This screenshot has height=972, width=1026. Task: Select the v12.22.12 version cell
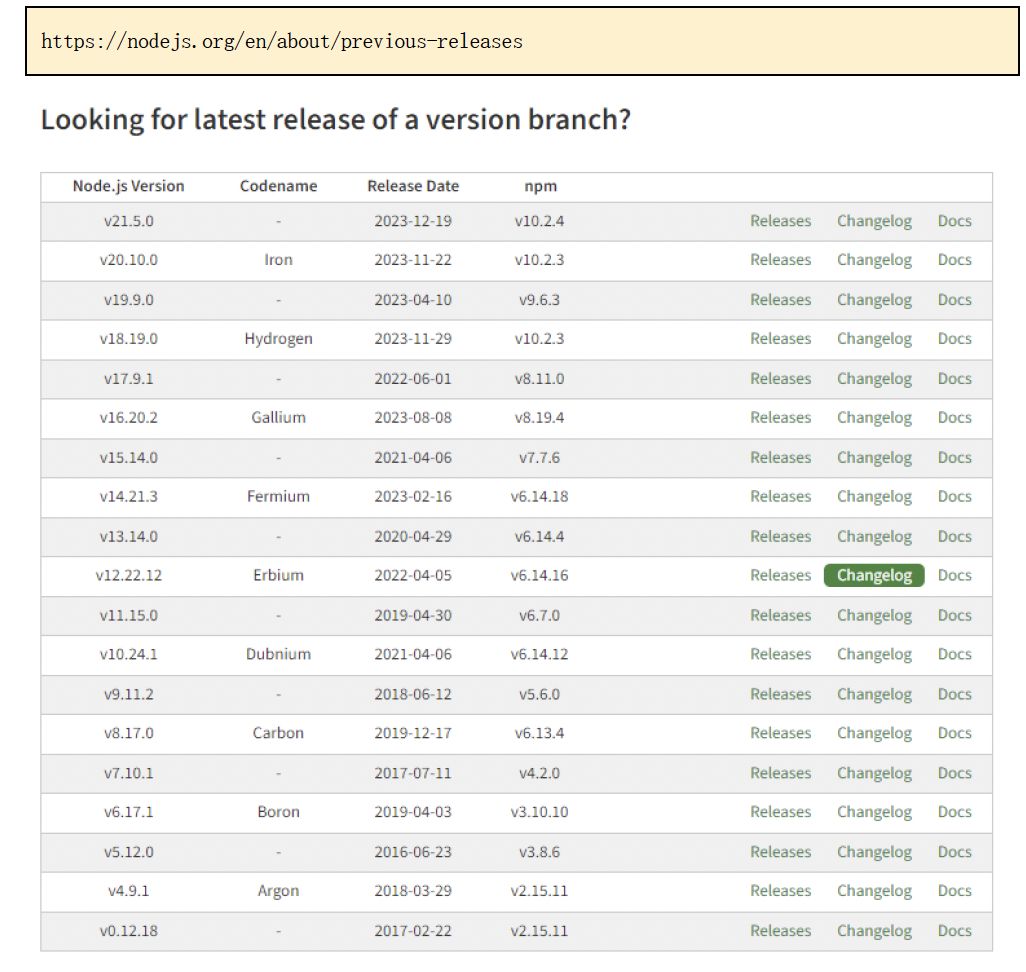click(x=129, y=575)
